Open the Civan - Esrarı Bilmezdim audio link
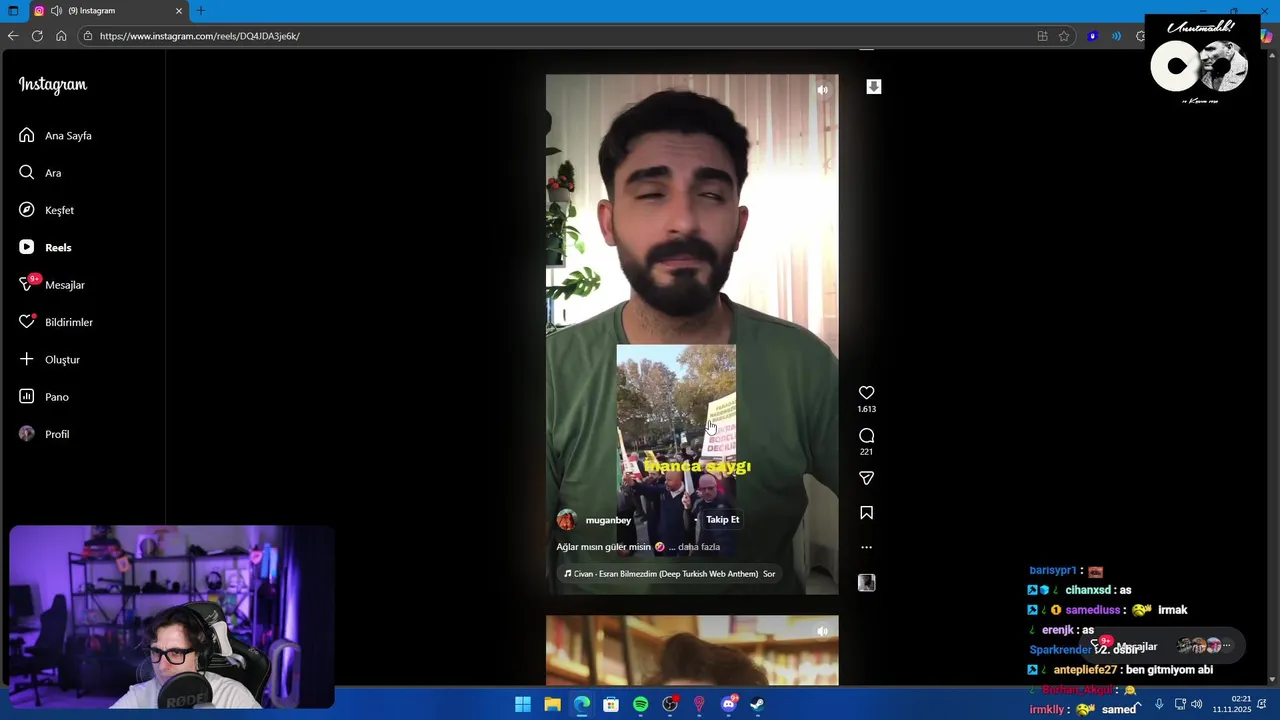1280x720 pixels. point(669,574)
